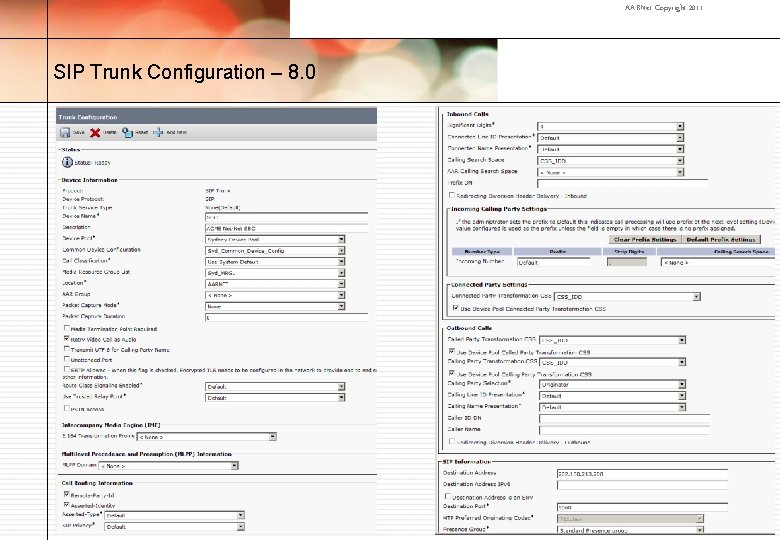The height and width of the screenshot is (540, 780).
Task: Click the Save toolbar label
Action: [79, 133]
